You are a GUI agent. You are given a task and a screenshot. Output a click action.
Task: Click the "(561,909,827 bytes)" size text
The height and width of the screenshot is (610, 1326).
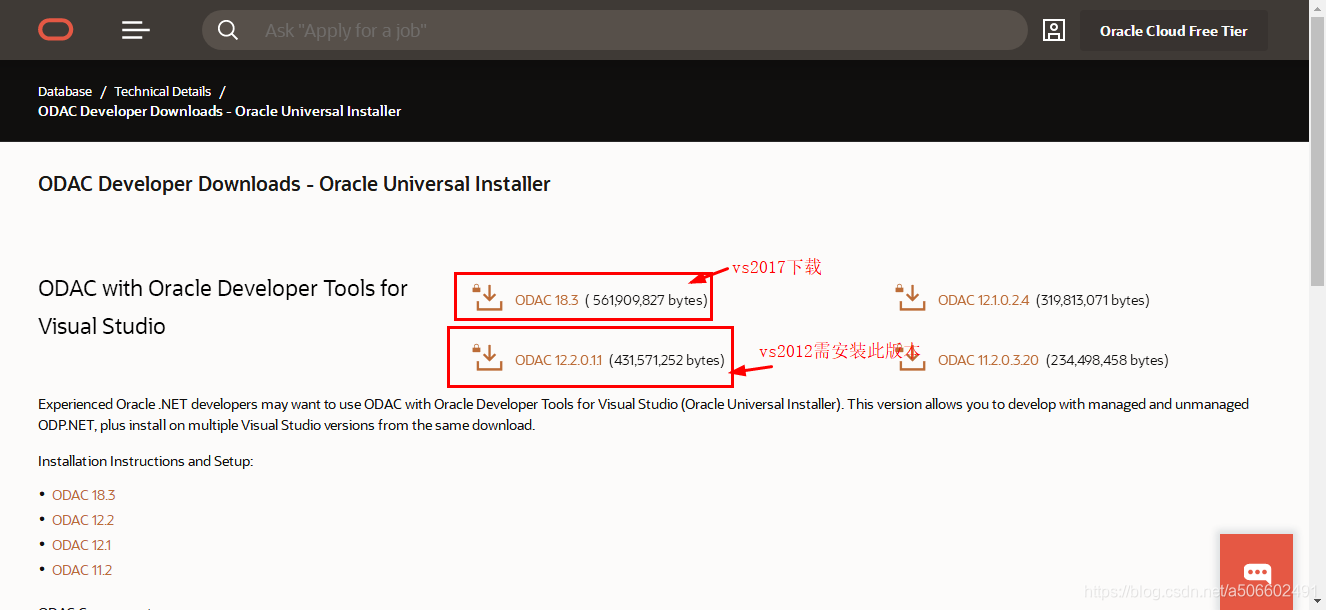(646, 300)
